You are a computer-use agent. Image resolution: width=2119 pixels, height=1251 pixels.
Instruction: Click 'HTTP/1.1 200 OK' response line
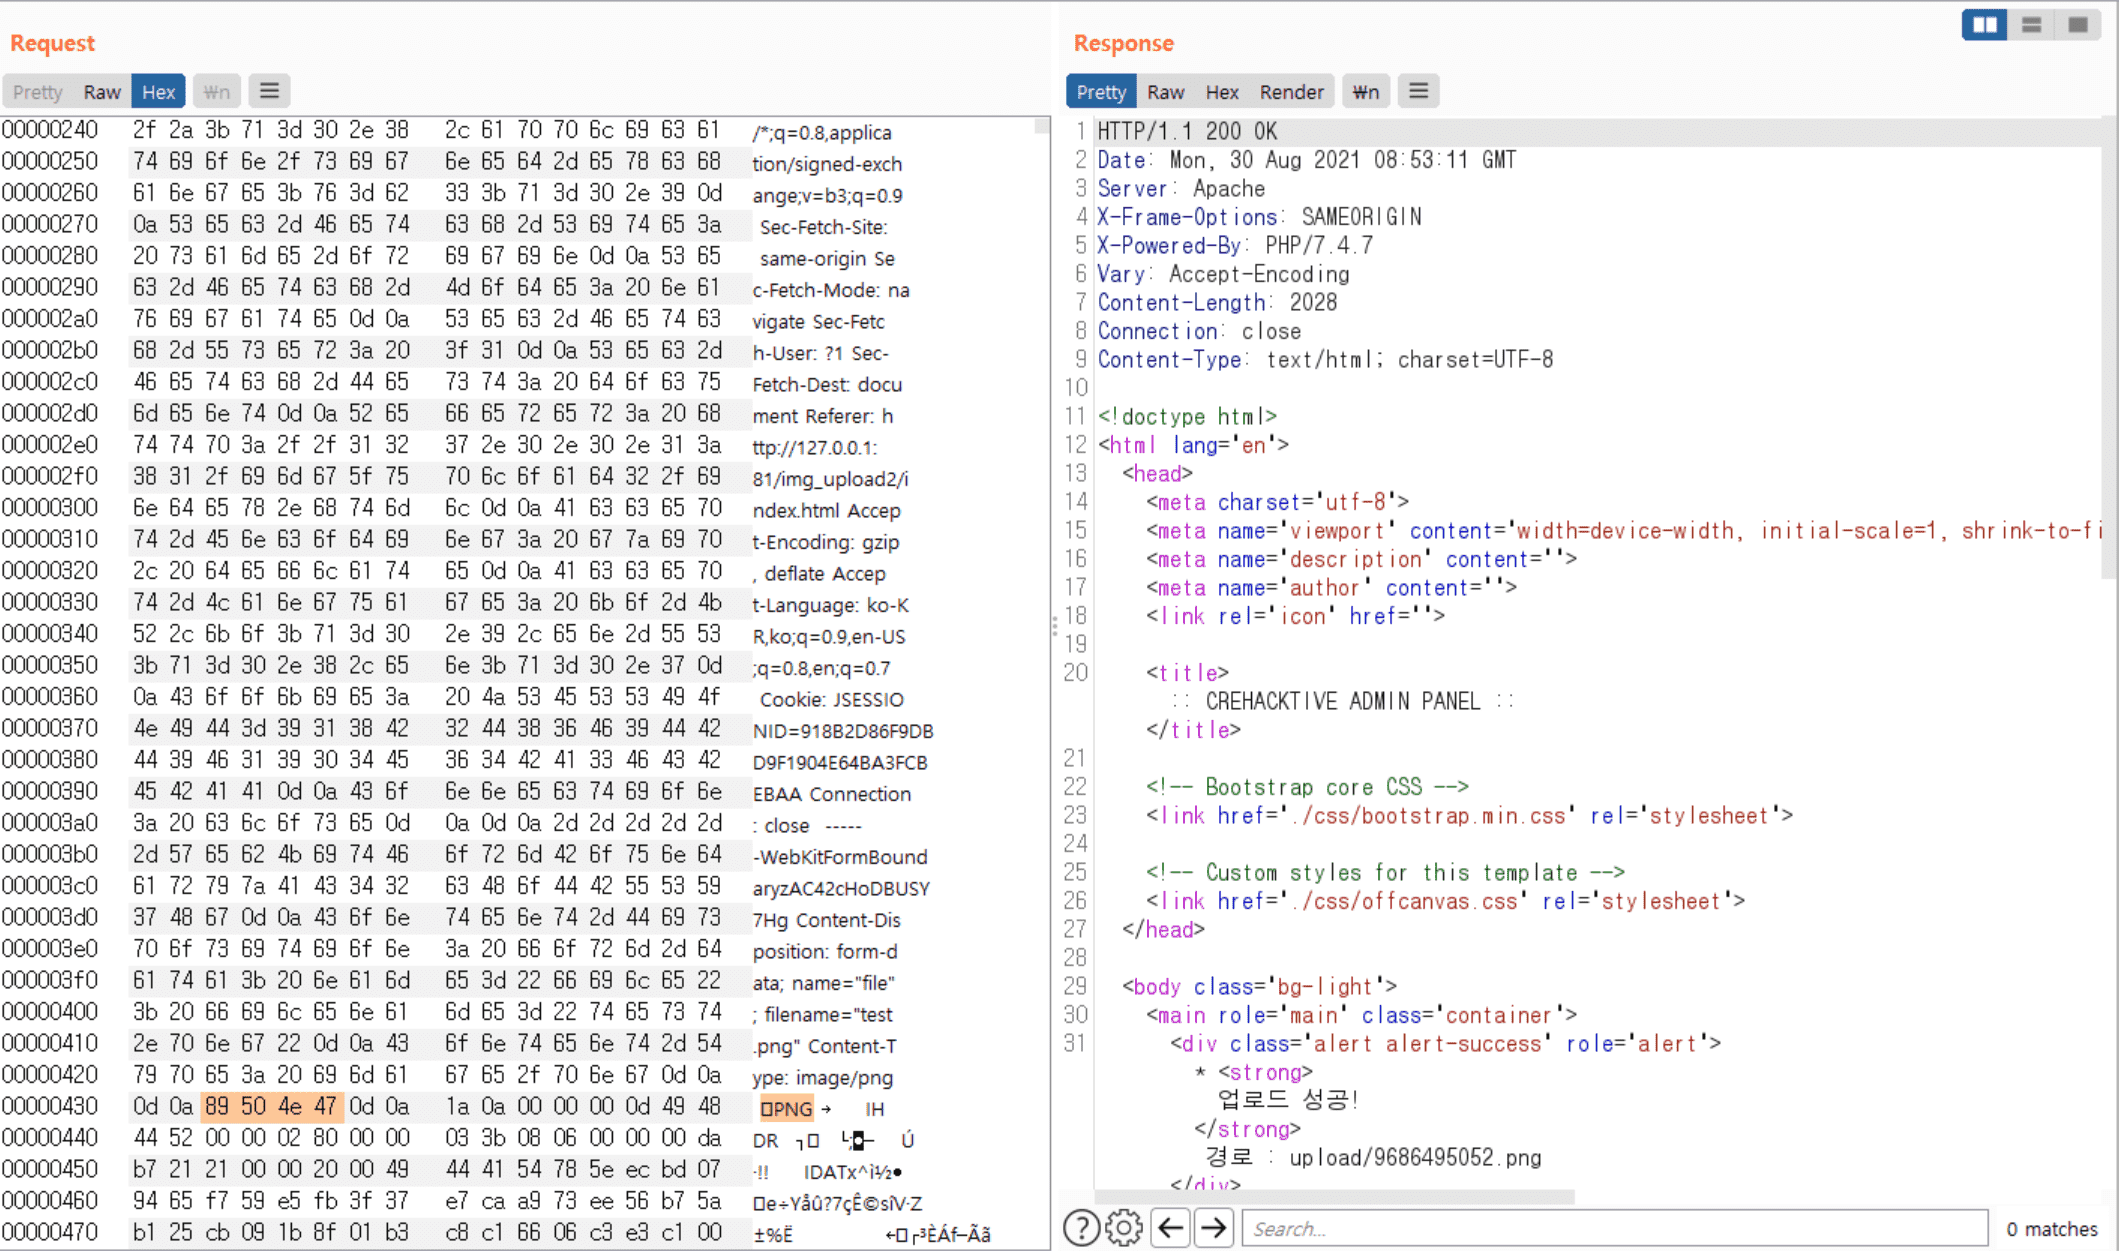click(x=1187, y=131)
